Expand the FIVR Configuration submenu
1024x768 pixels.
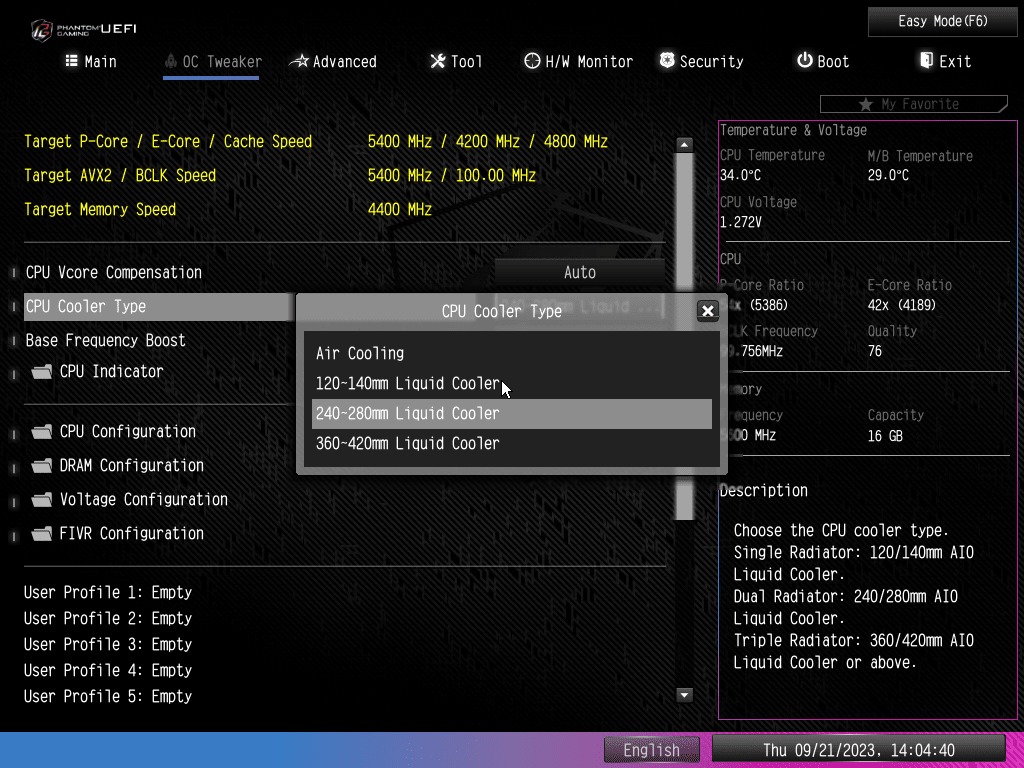pos(131,533)
